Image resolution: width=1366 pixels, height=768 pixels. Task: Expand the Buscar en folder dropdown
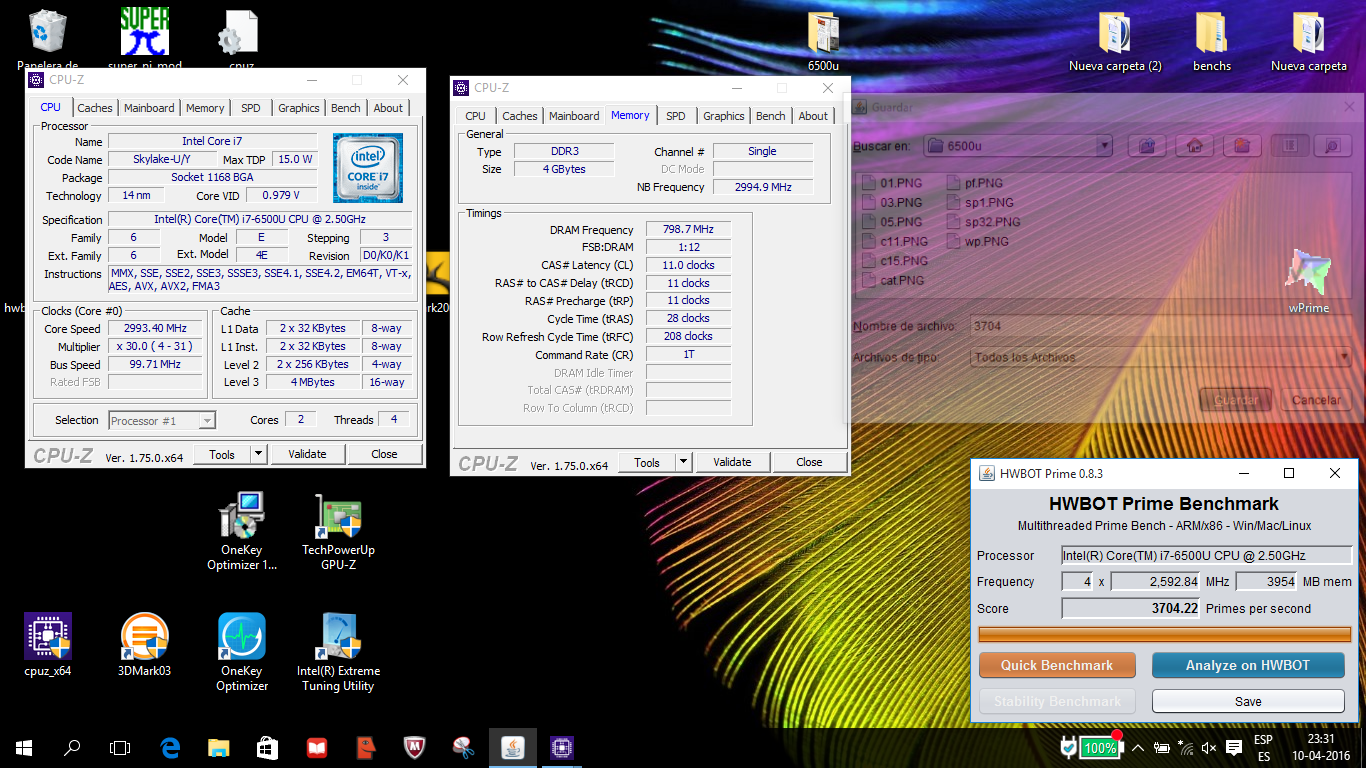tap(1104, 146)
